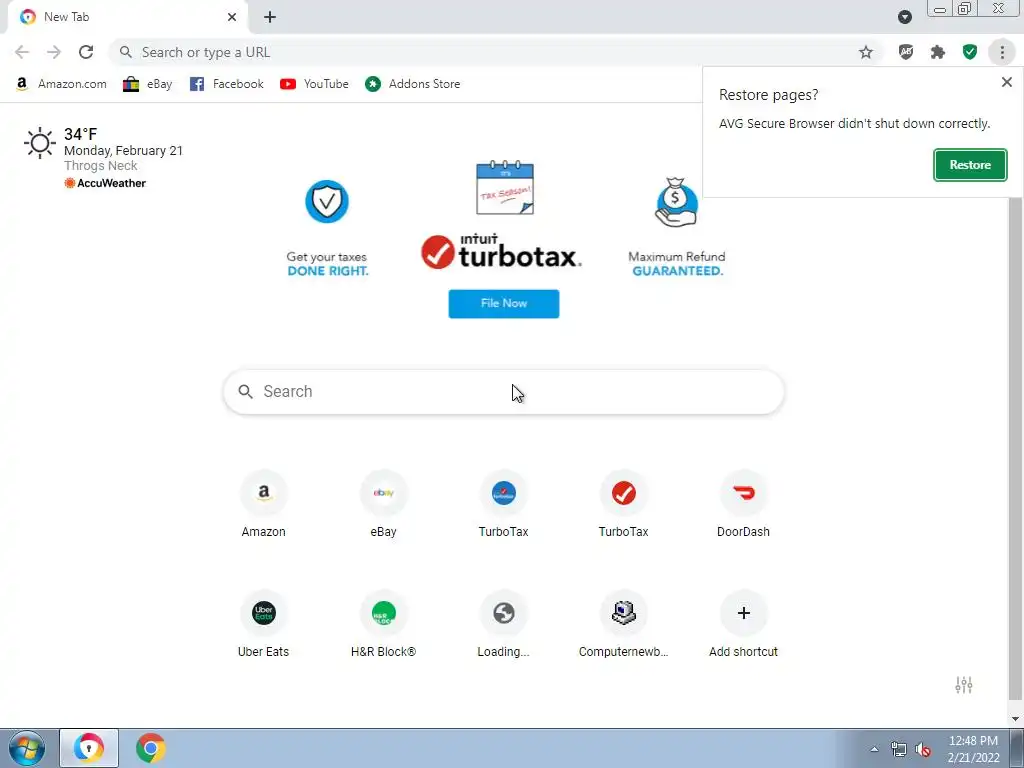Open the Extensions puzzle-piece menu
Image resolution: width=1024 pixels, height=768 pixels.
938,52
